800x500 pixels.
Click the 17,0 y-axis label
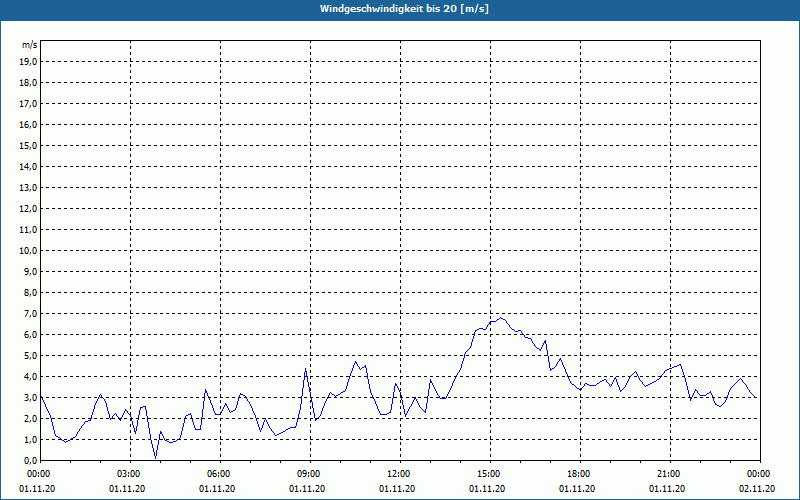29,104
